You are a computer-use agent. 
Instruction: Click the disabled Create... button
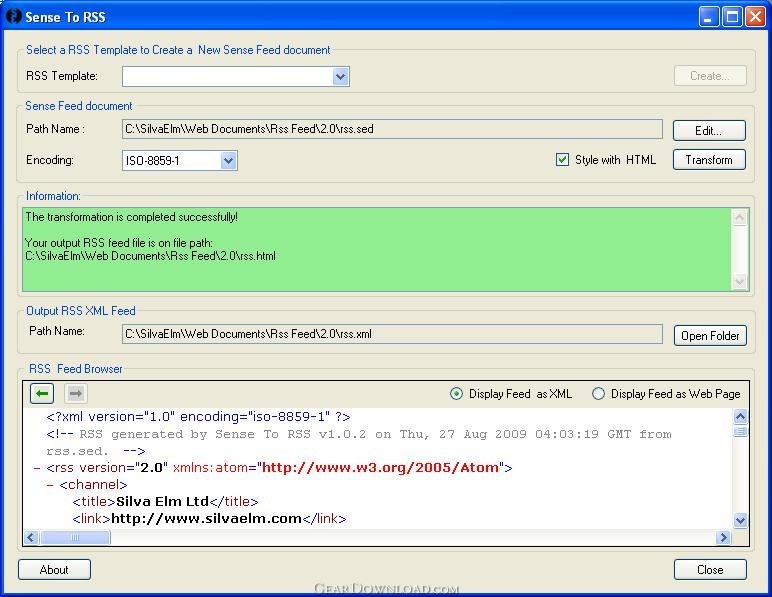[x=710, y=76]
